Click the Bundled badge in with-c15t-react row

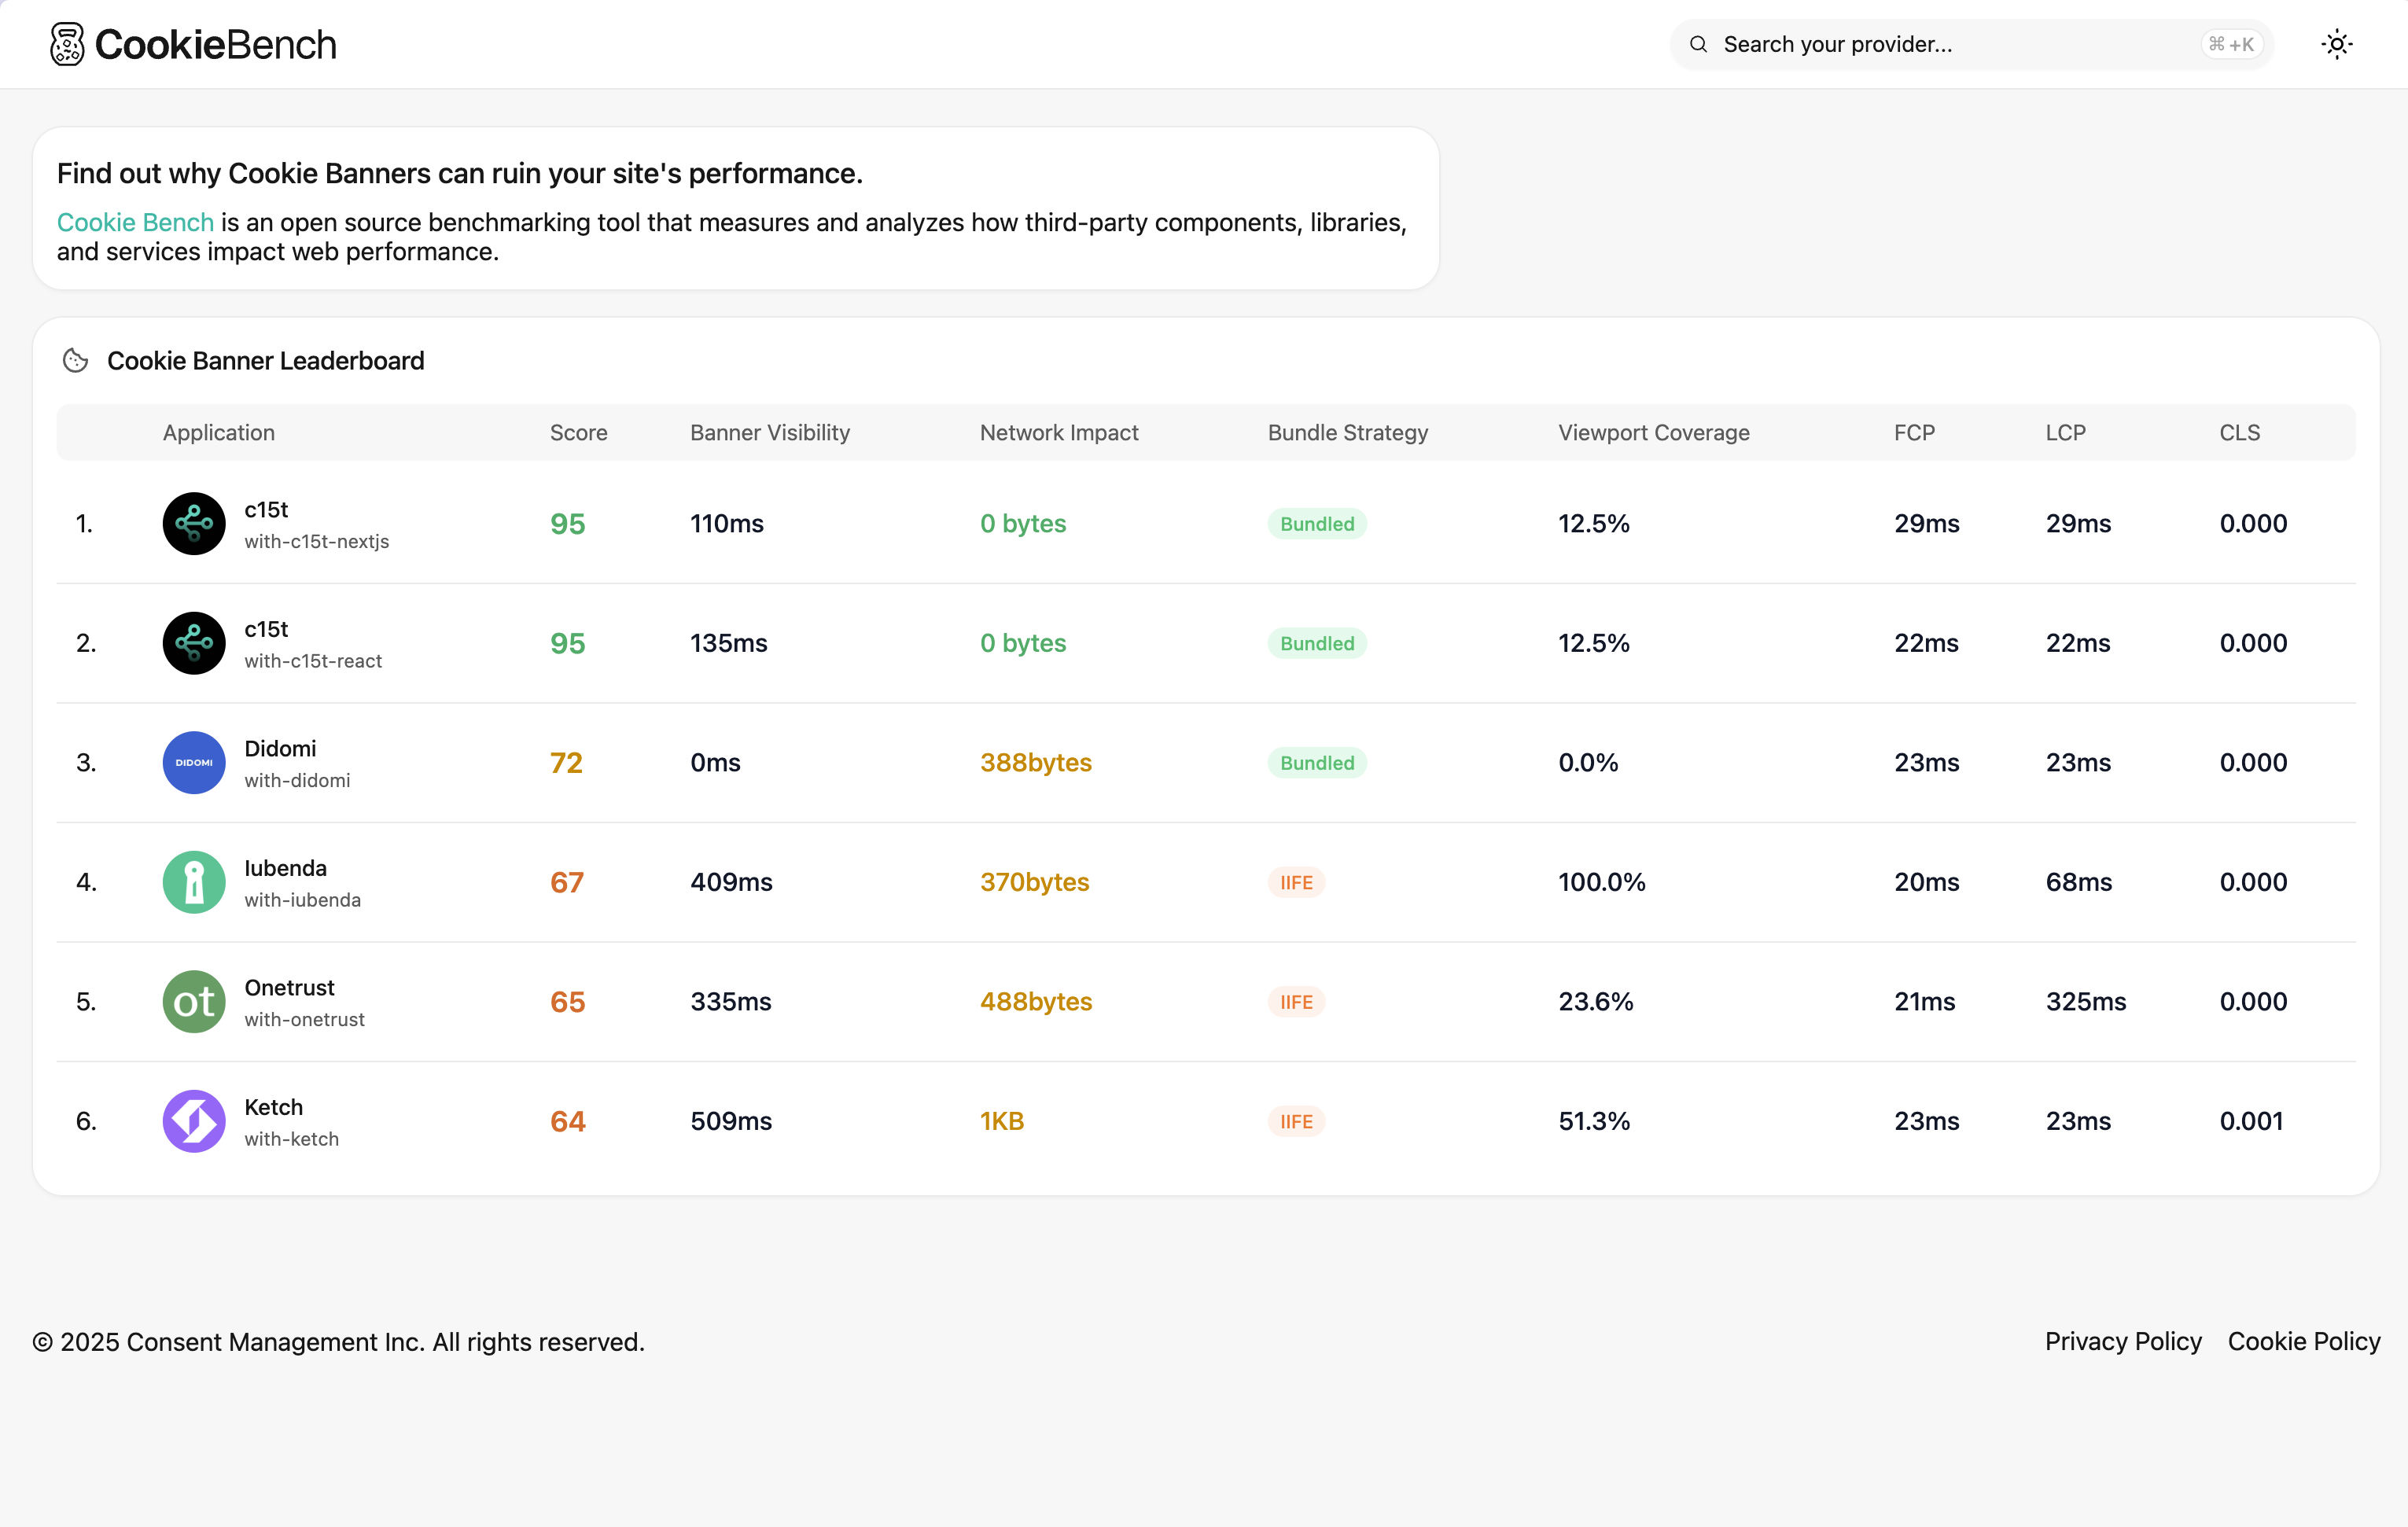click(1317, 643)
